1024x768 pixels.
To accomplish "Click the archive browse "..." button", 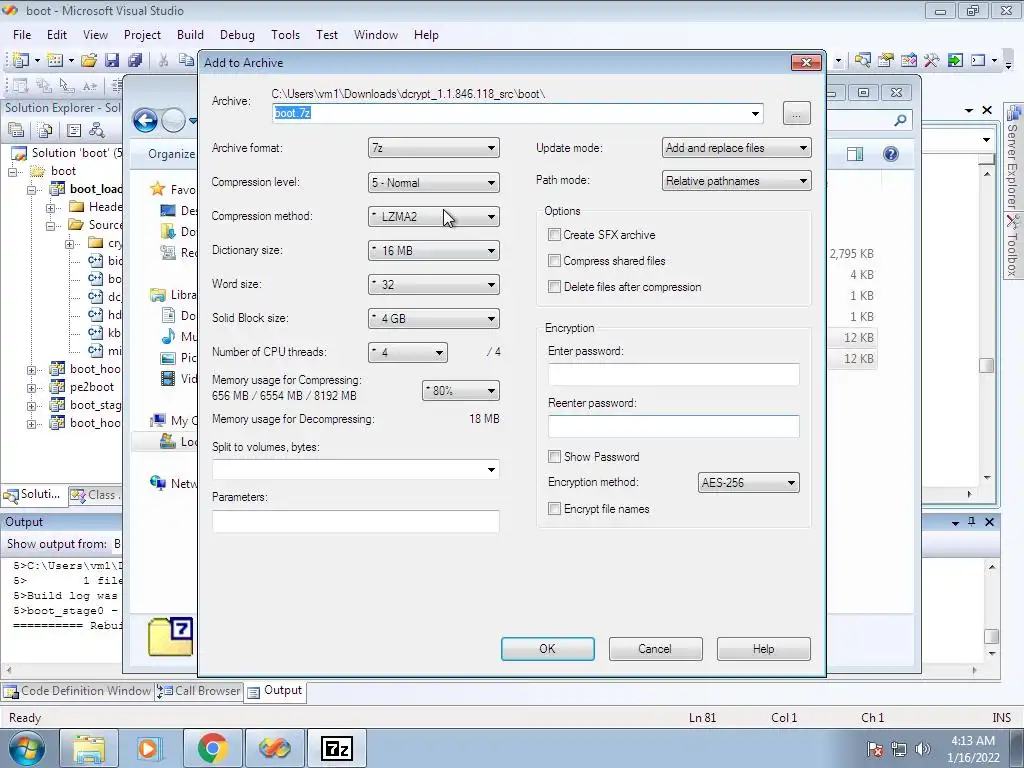I will point(796,114).
